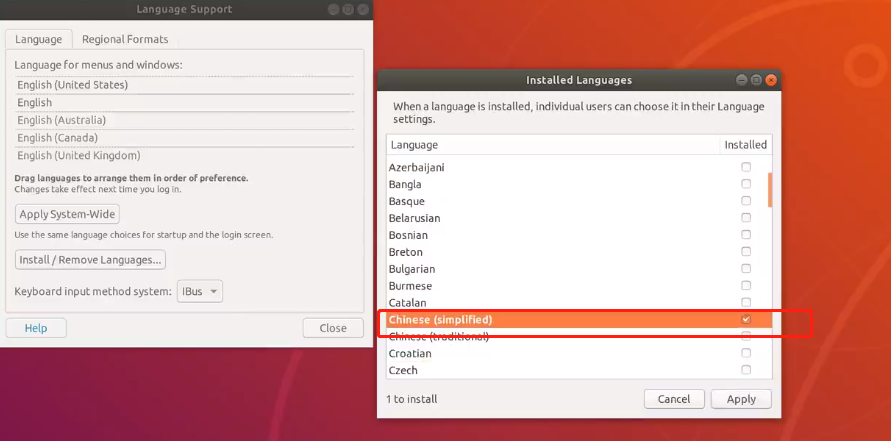Screen dimensions: 891x441
Task: Click the Language column header
Action: pyautogui.click(x=553, y=145)
